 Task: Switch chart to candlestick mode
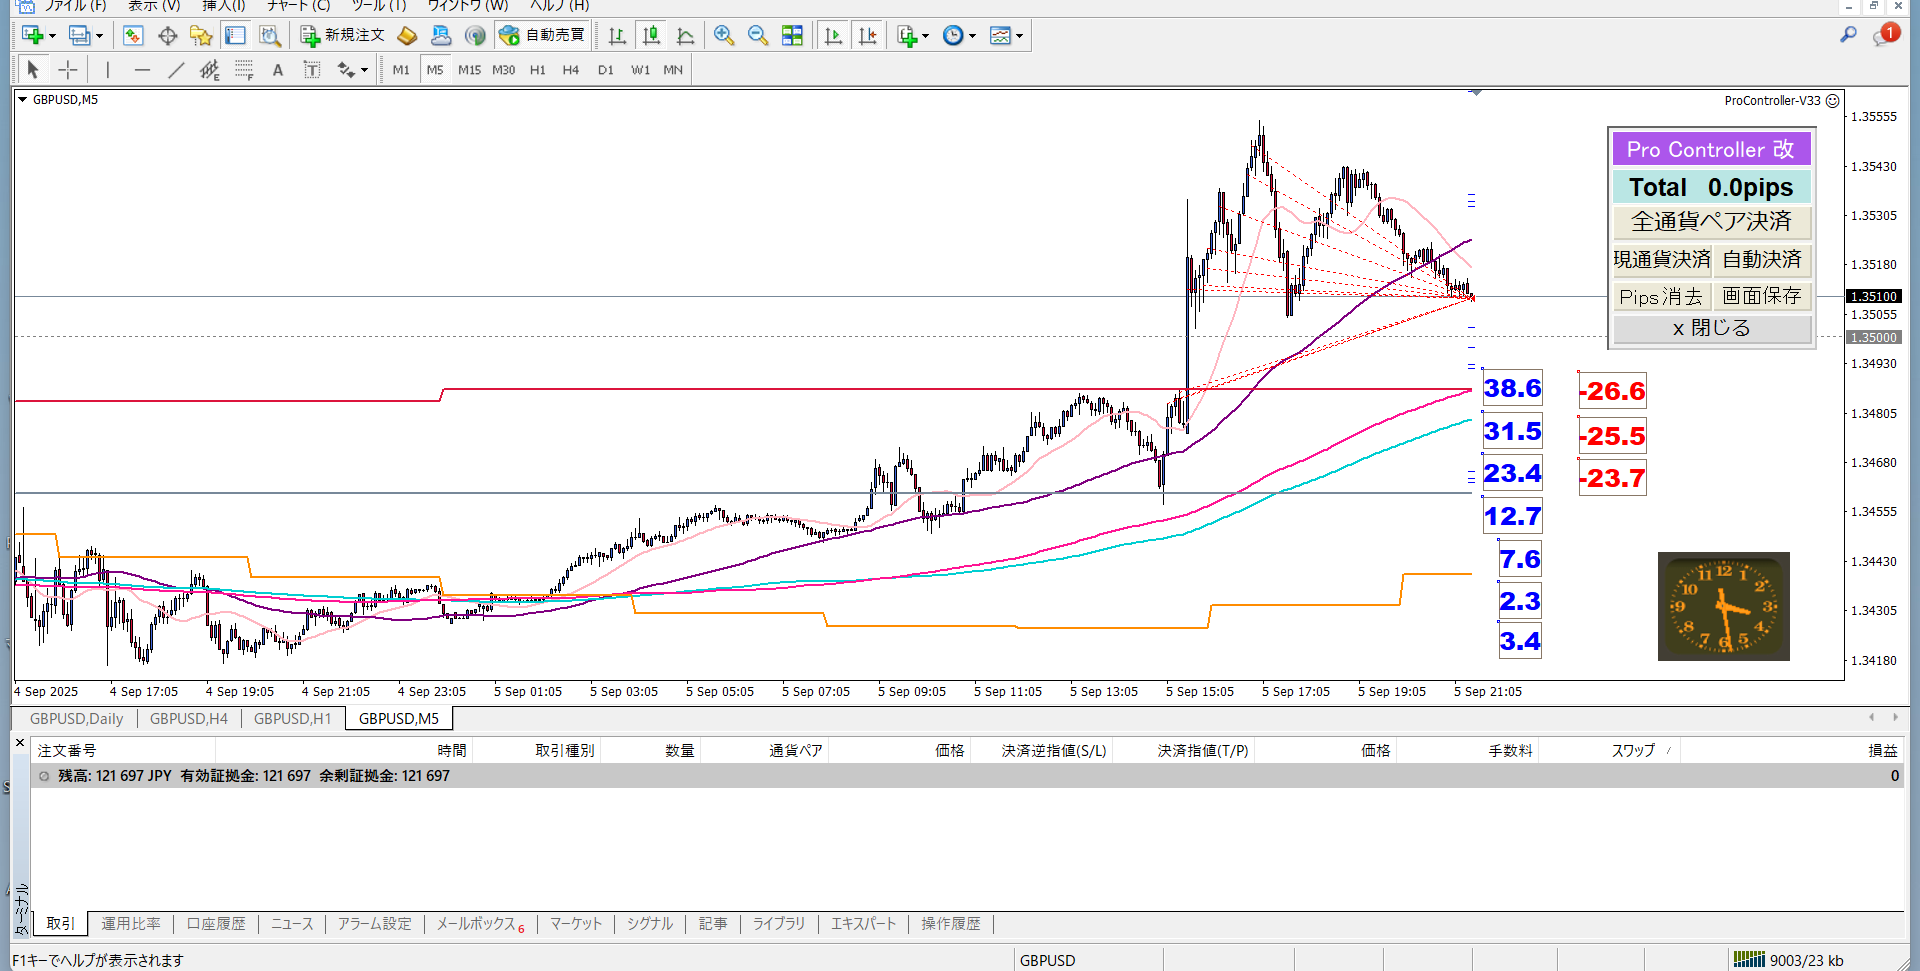tap(651, 36)
